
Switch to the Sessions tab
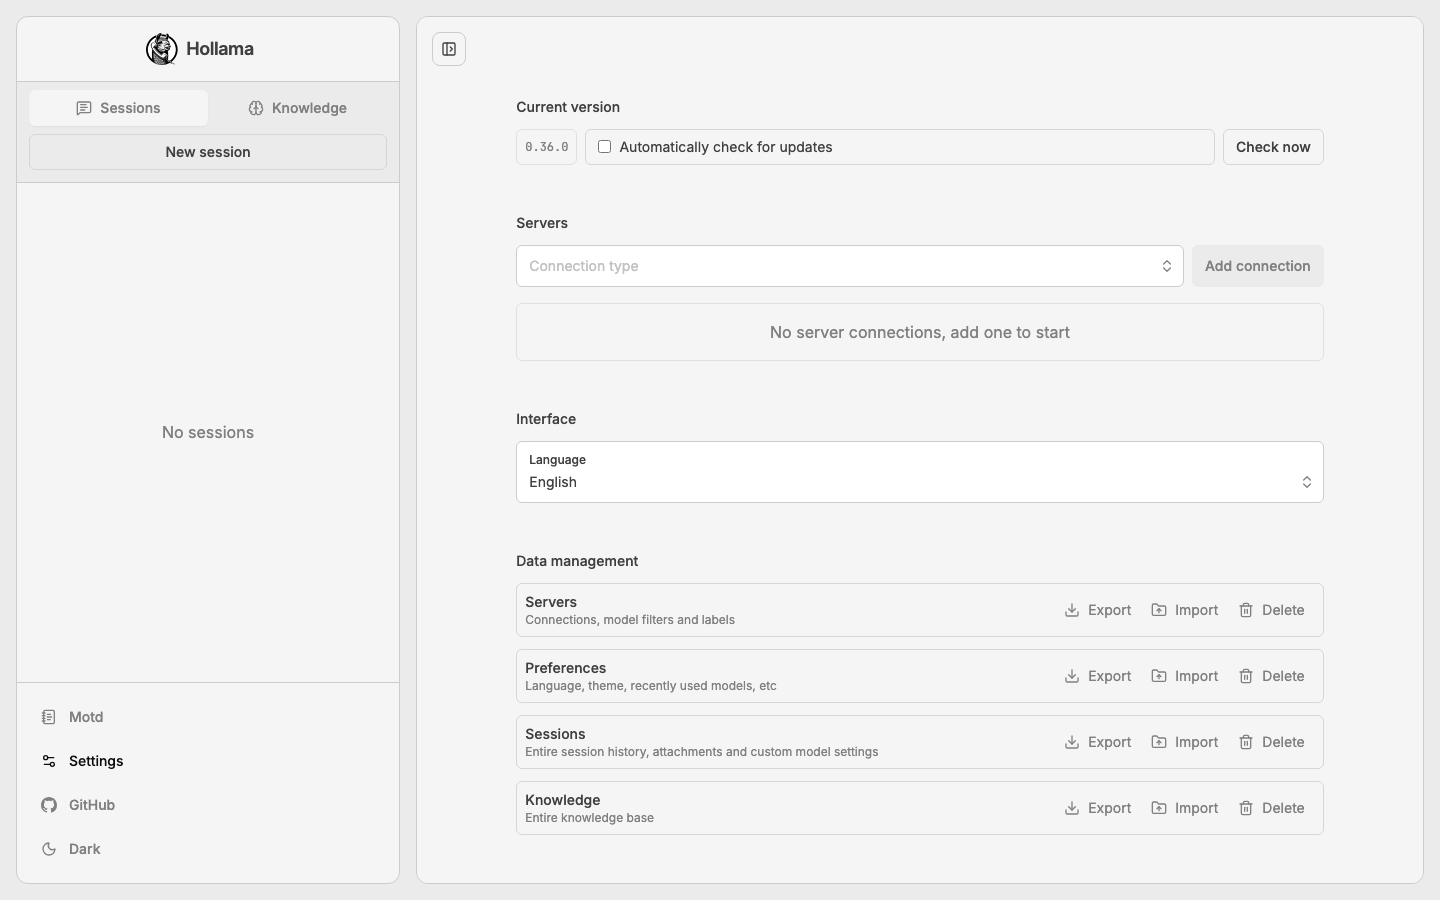pos(119,108)
